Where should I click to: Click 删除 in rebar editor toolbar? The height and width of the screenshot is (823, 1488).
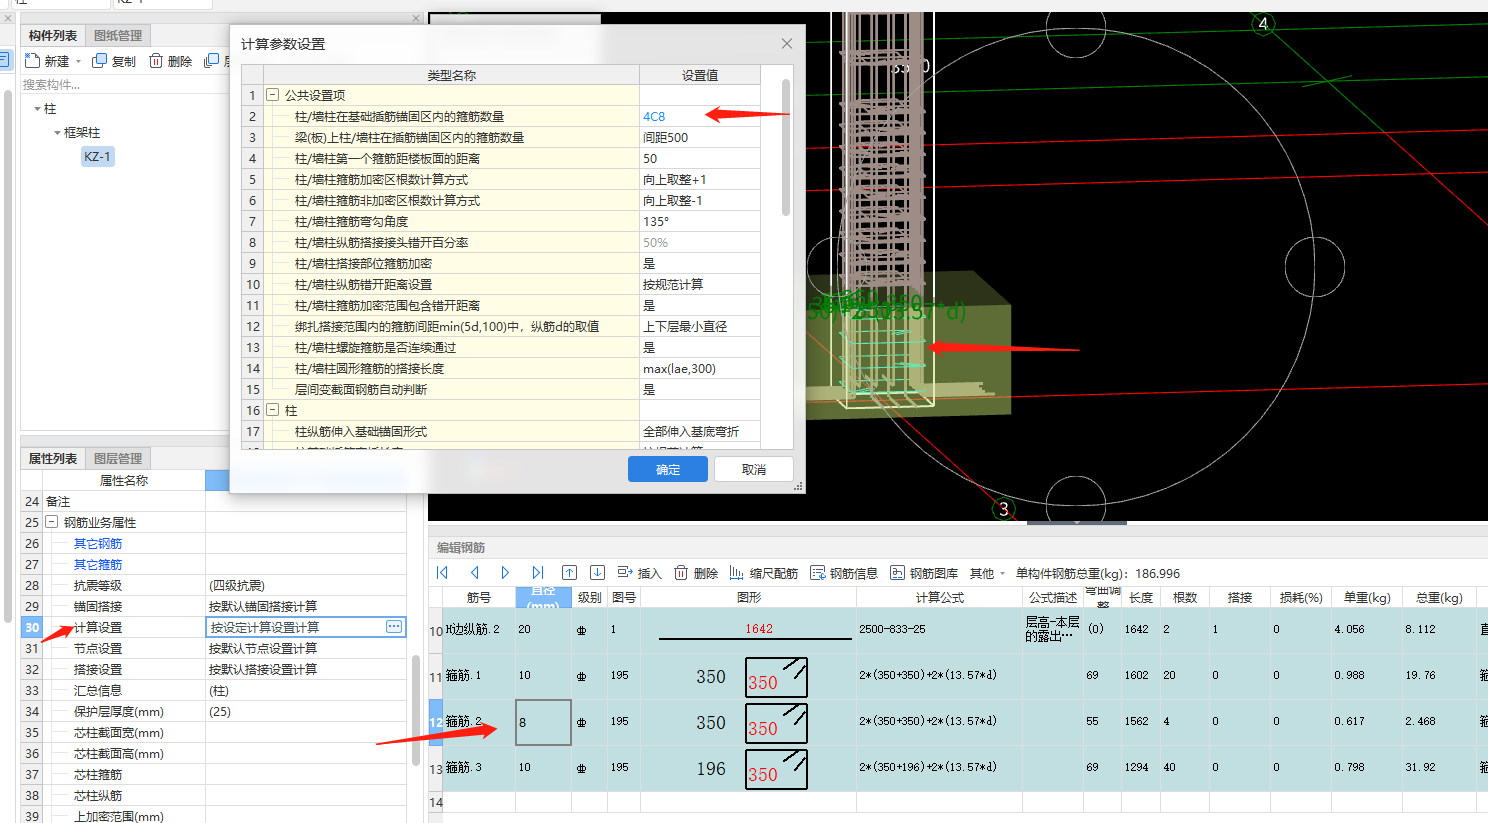coord(696,573)
